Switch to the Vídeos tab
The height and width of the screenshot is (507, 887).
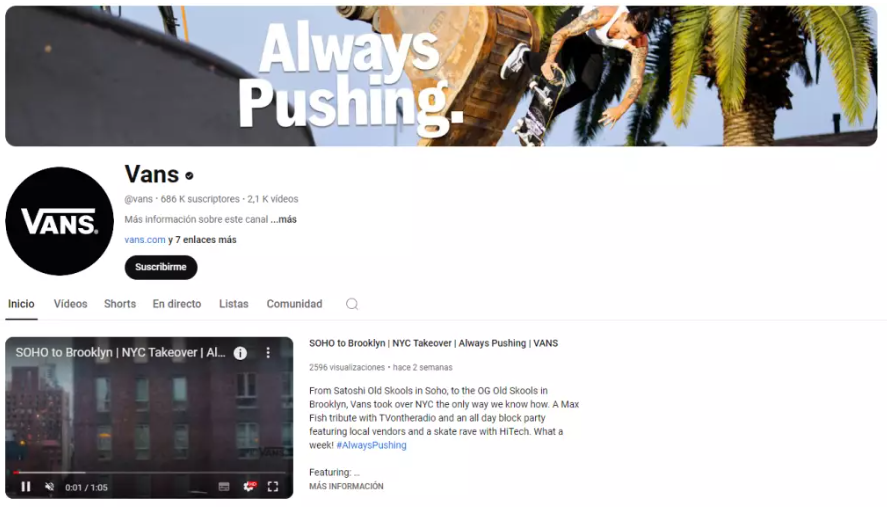click(71, 304)
